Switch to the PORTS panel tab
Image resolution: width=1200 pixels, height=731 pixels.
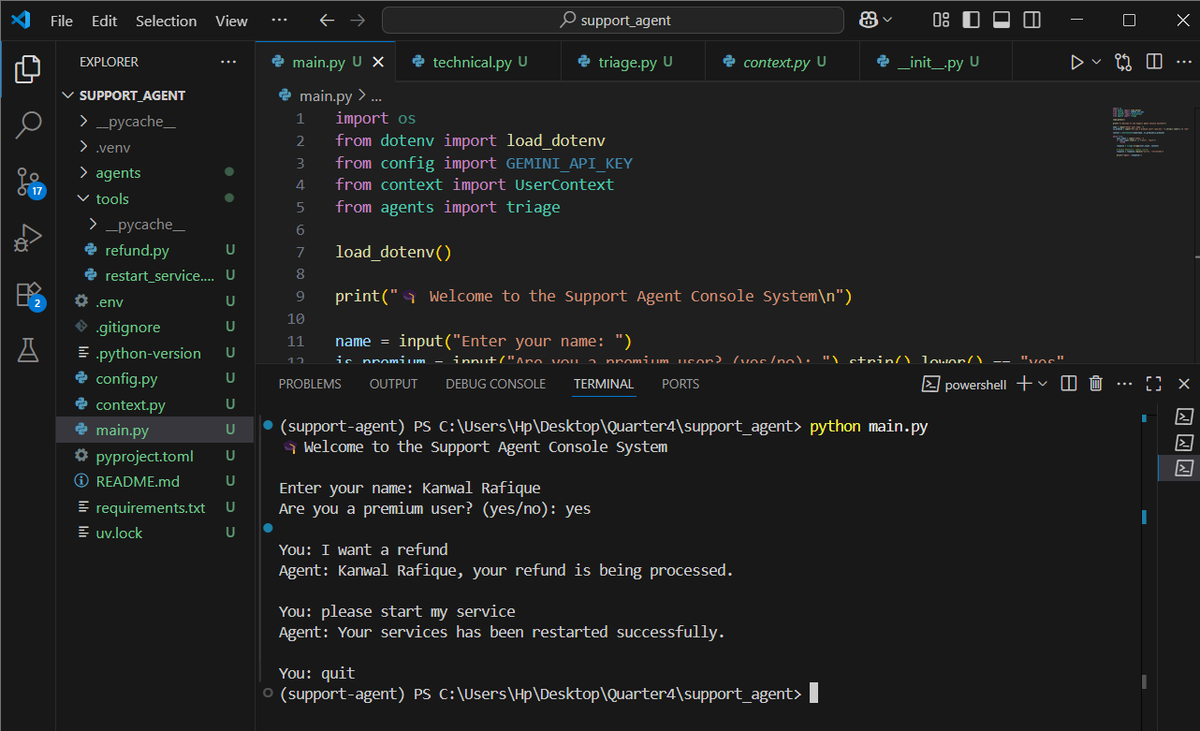pyautogui.click(x=680, y=384)
